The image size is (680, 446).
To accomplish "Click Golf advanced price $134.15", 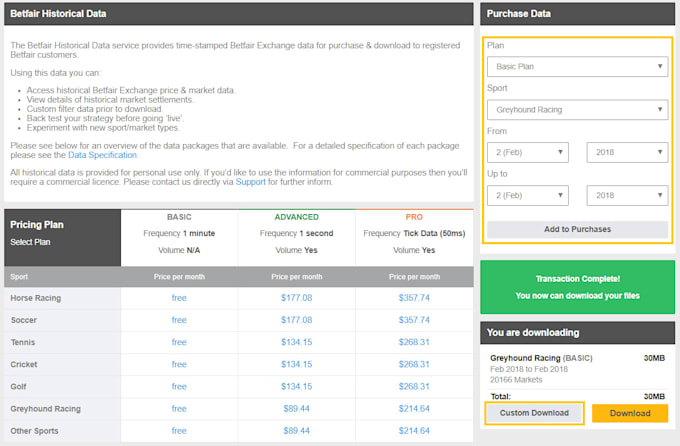I will click(x=297, y=387).
